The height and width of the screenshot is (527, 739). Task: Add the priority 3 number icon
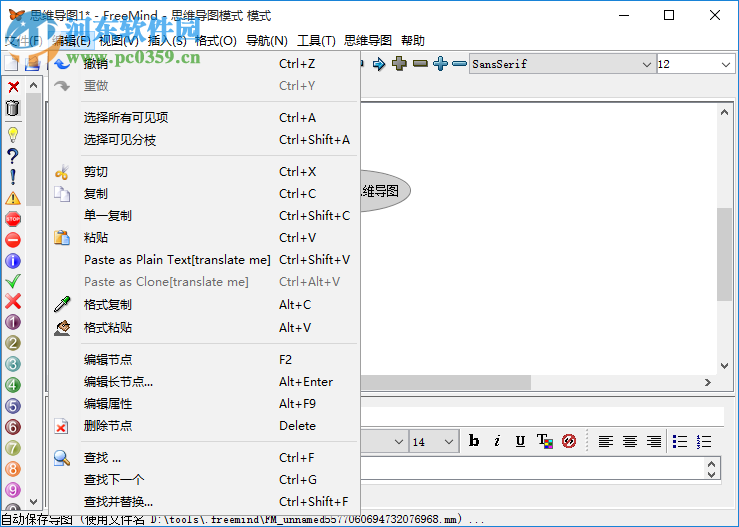coord(13,364)
